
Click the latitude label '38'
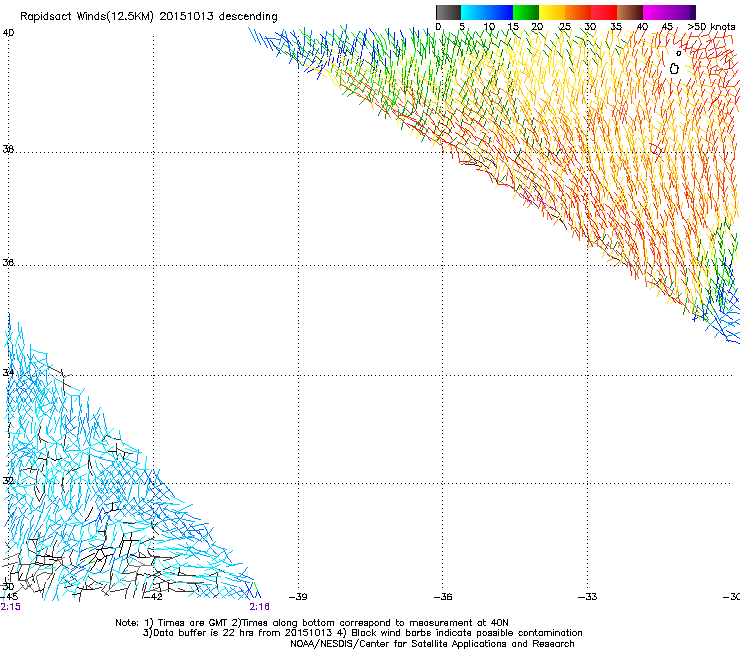8,149
